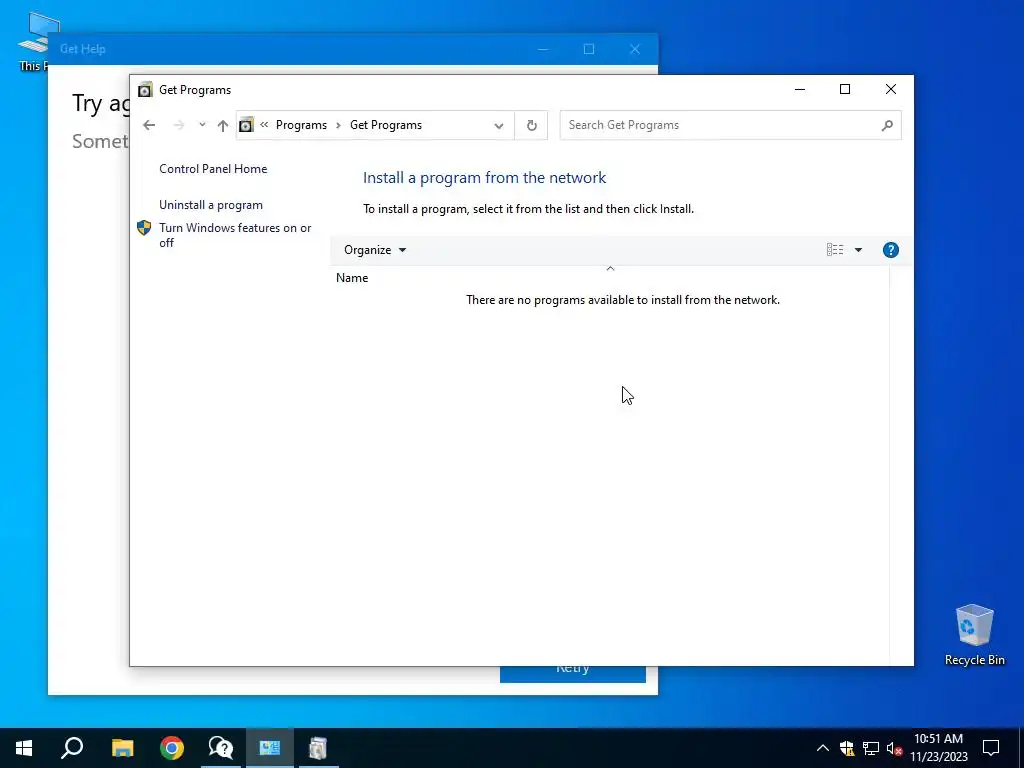Screen dimensions: 1024x768
Task: Open help with the blue question icon
Action: [x=890, y=250]
